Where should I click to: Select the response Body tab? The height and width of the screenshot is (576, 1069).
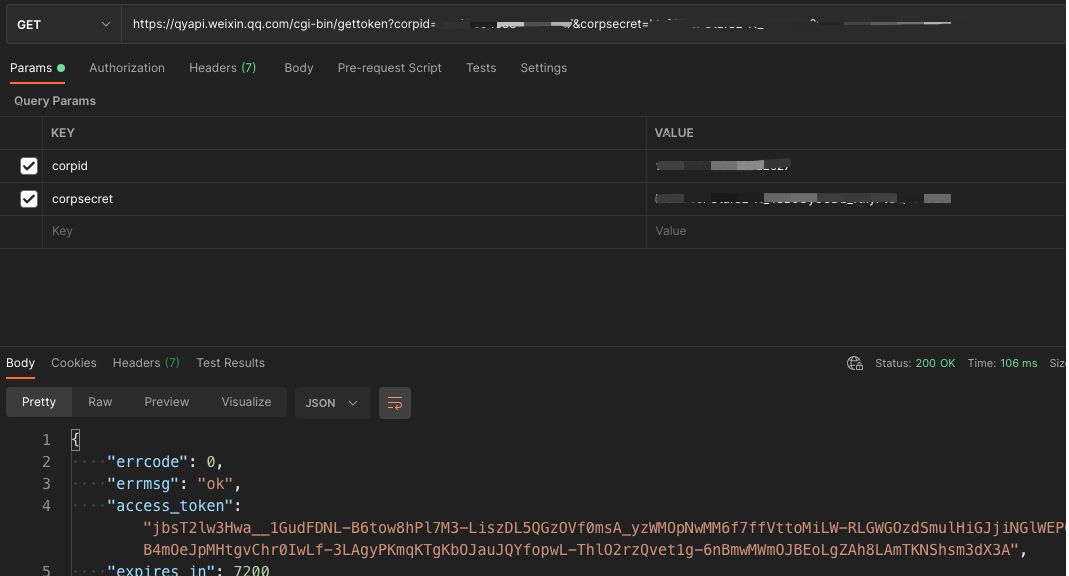[x=20, y=363]
